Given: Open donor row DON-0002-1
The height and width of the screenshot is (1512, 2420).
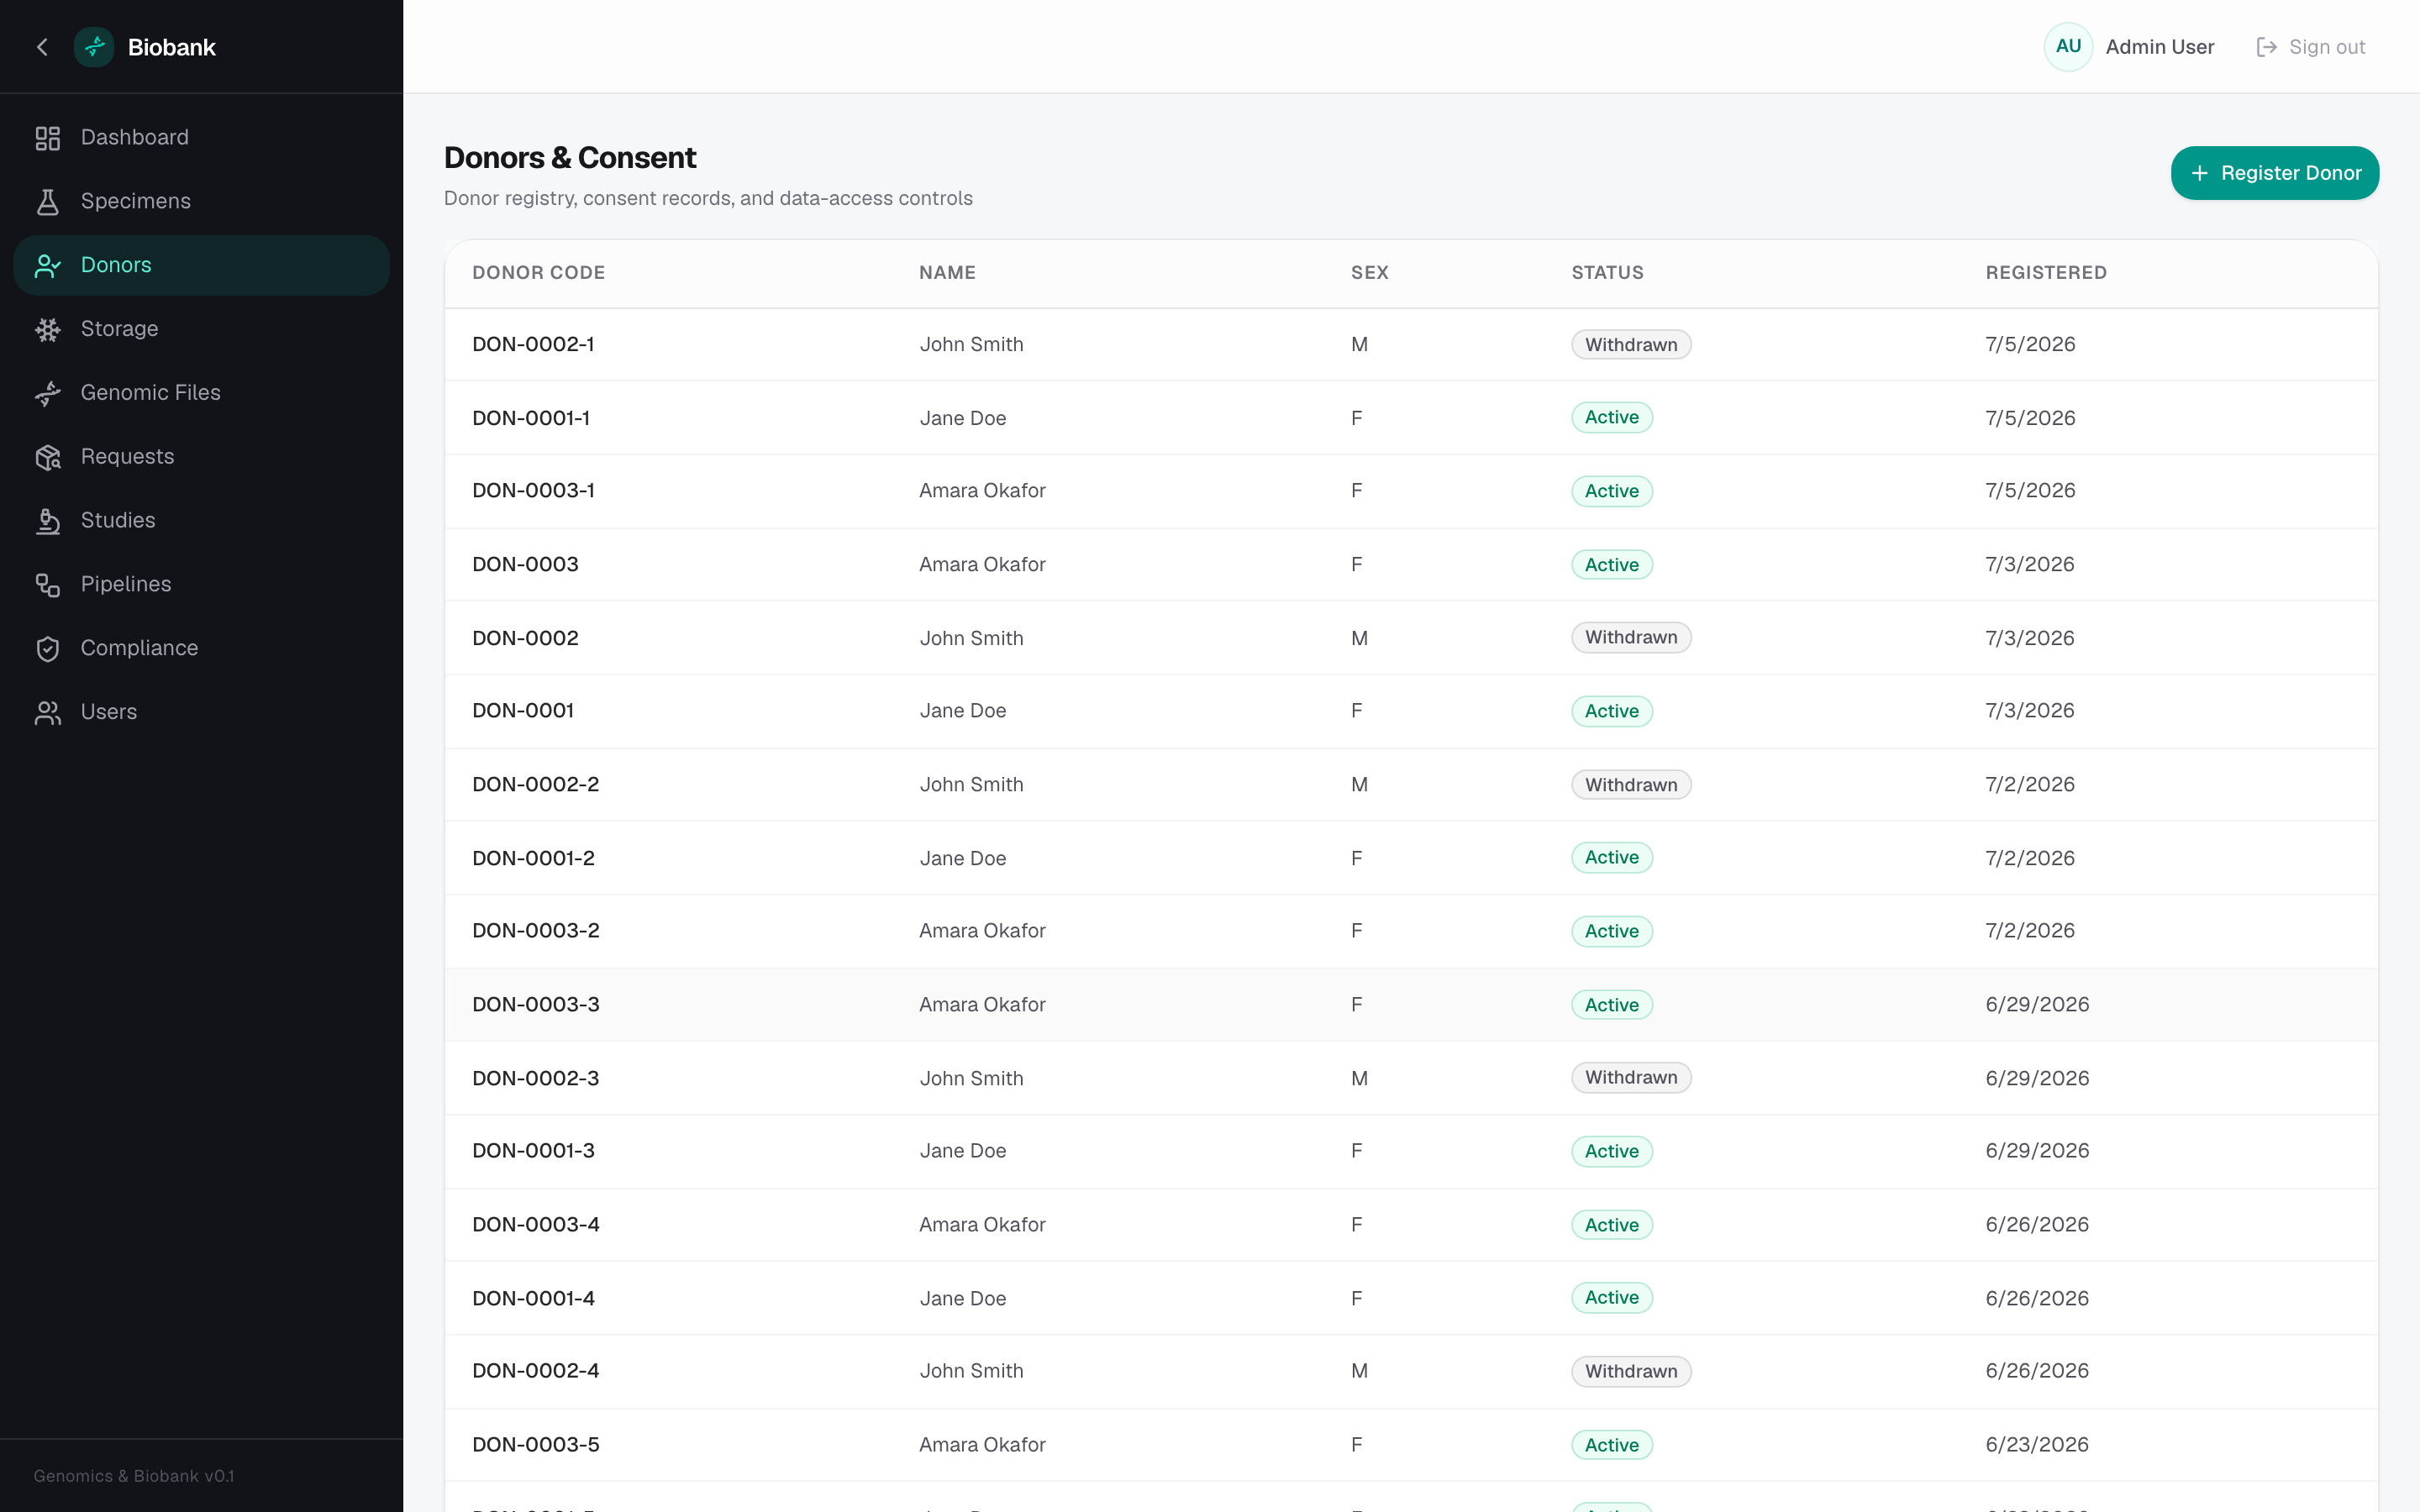Looking at the screenshot, I should 1411,344.
